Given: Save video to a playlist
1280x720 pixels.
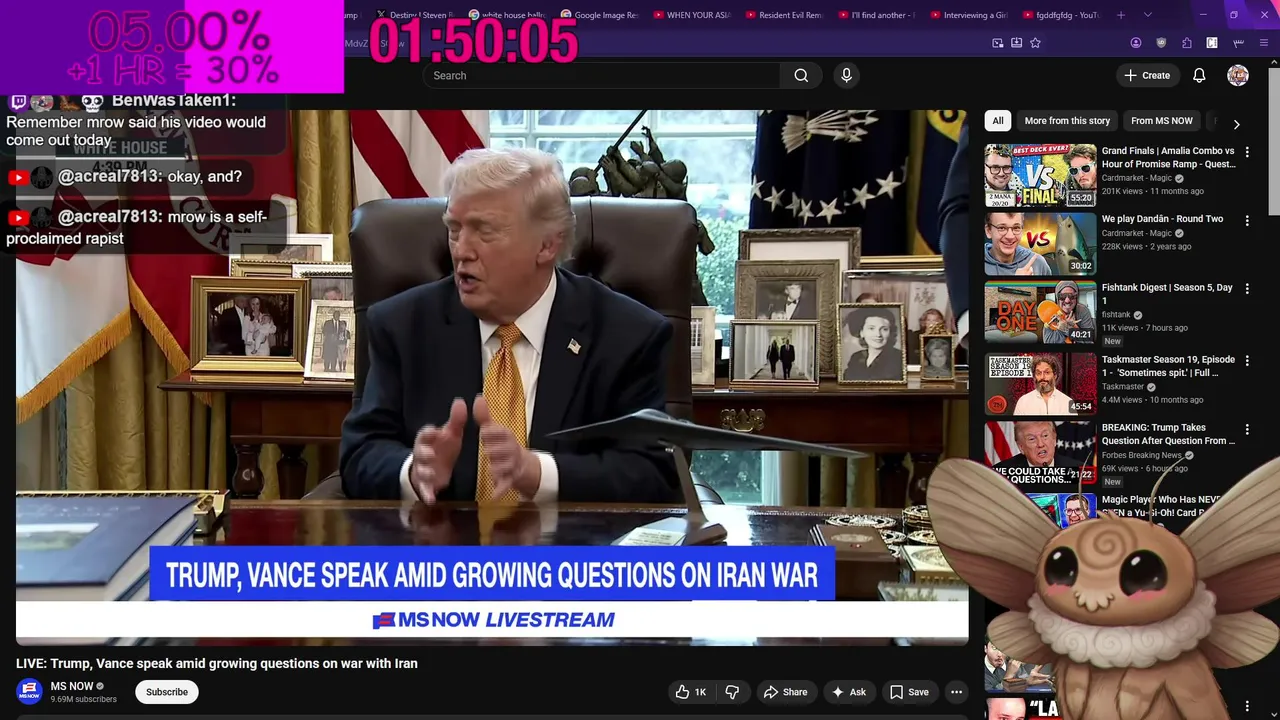Looking at the screenshot, I should [x=909, y=692].
